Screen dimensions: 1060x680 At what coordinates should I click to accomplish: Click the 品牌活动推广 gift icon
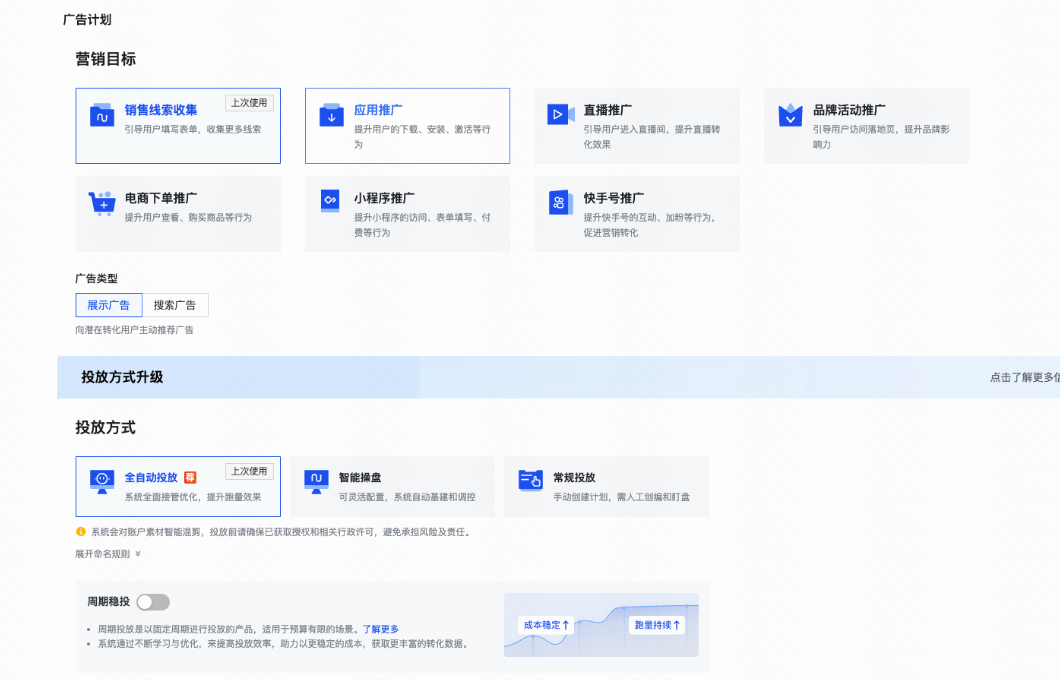pyautogui.click(x=790, y=113)
